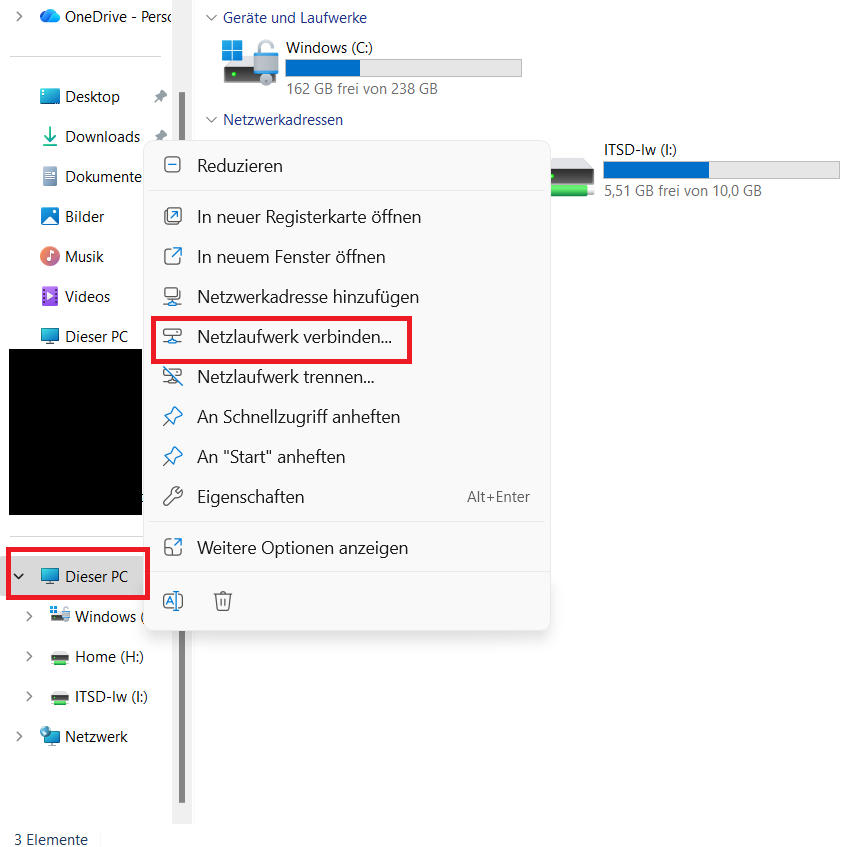Expand the Home (H:) drive node
Viewport: 858px width, 847px height.
[29, 657]
